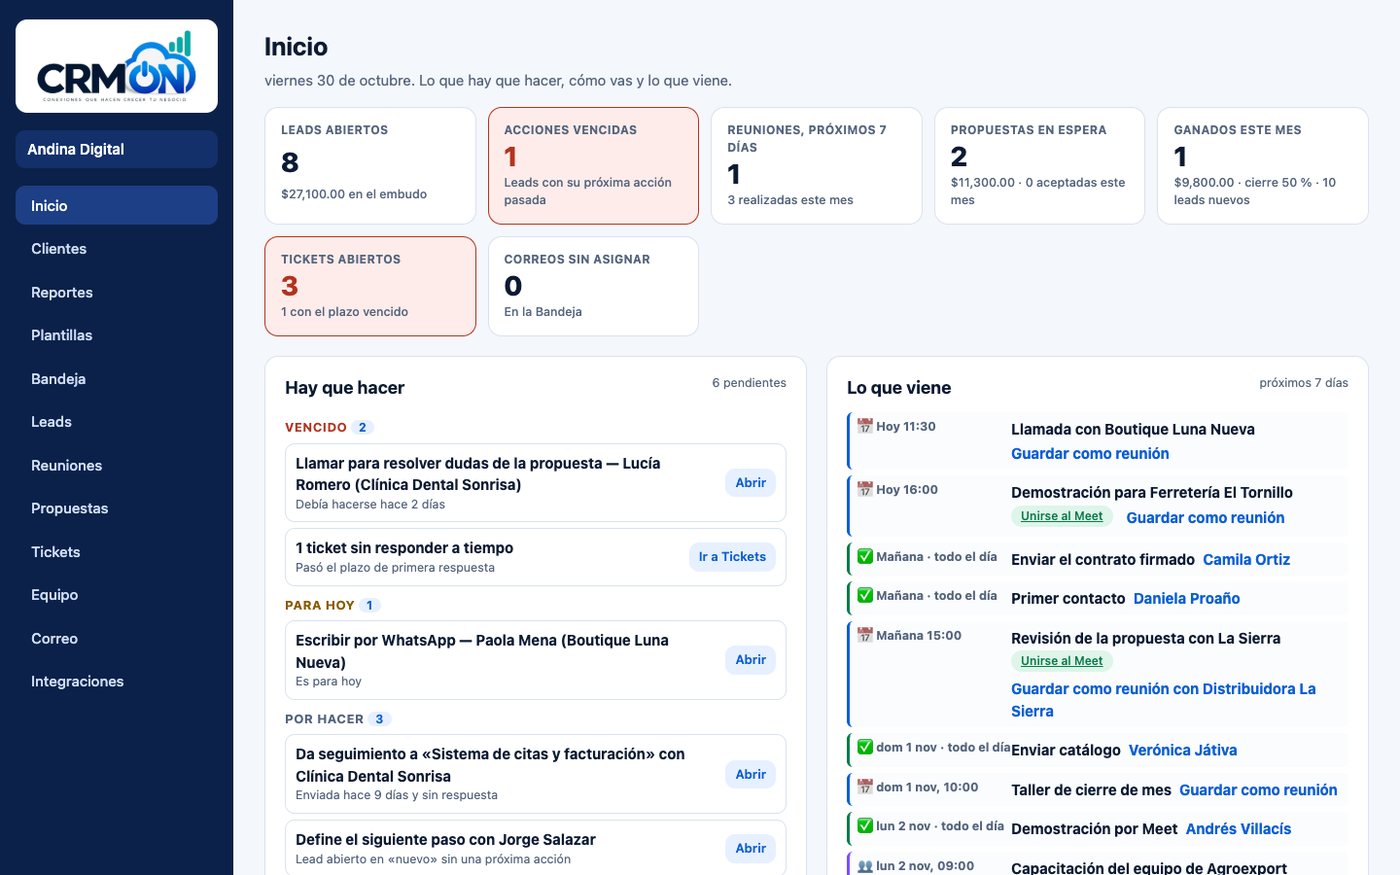
Task: Open the Propuestas en espera card
Action: [x=1039, y=166]
